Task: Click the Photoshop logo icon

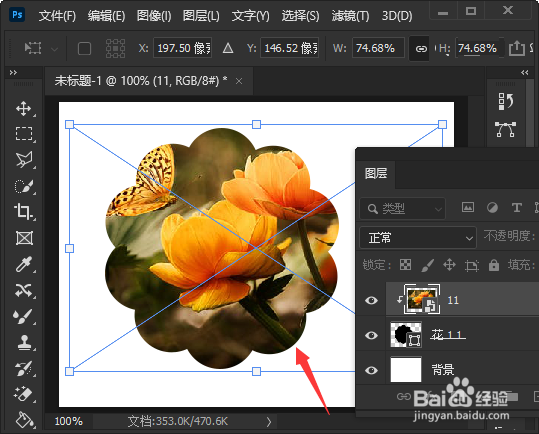Action: point(17,14)
